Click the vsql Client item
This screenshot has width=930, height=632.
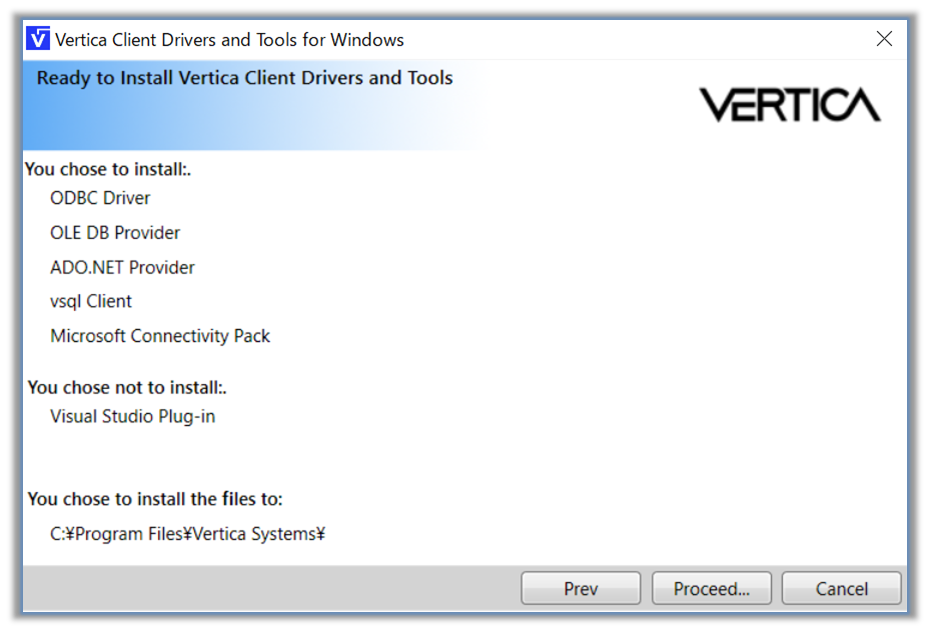(x=91, y=301)
